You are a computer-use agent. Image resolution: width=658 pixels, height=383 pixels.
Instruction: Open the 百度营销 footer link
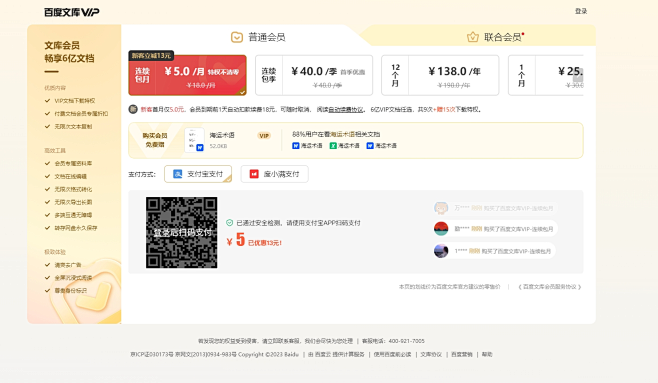pos(462,354)
